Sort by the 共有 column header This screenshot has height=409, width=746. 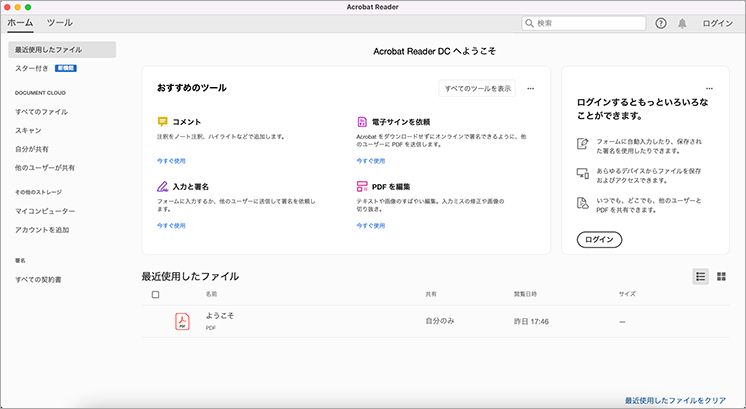pyautogui.click(x=431, y=294)
